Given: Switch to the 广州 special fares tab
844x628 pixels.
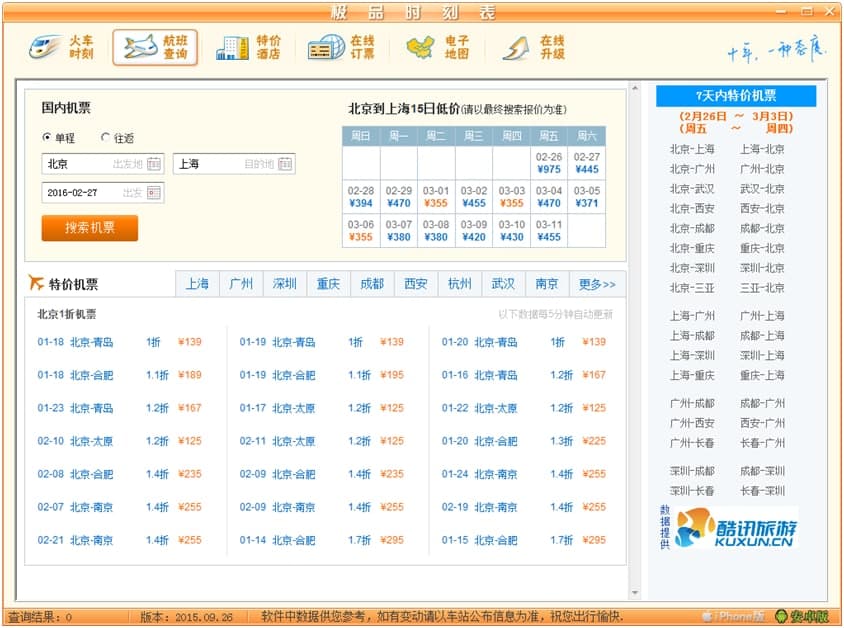Looking at the screenshot, I should [x=241, y=284].
